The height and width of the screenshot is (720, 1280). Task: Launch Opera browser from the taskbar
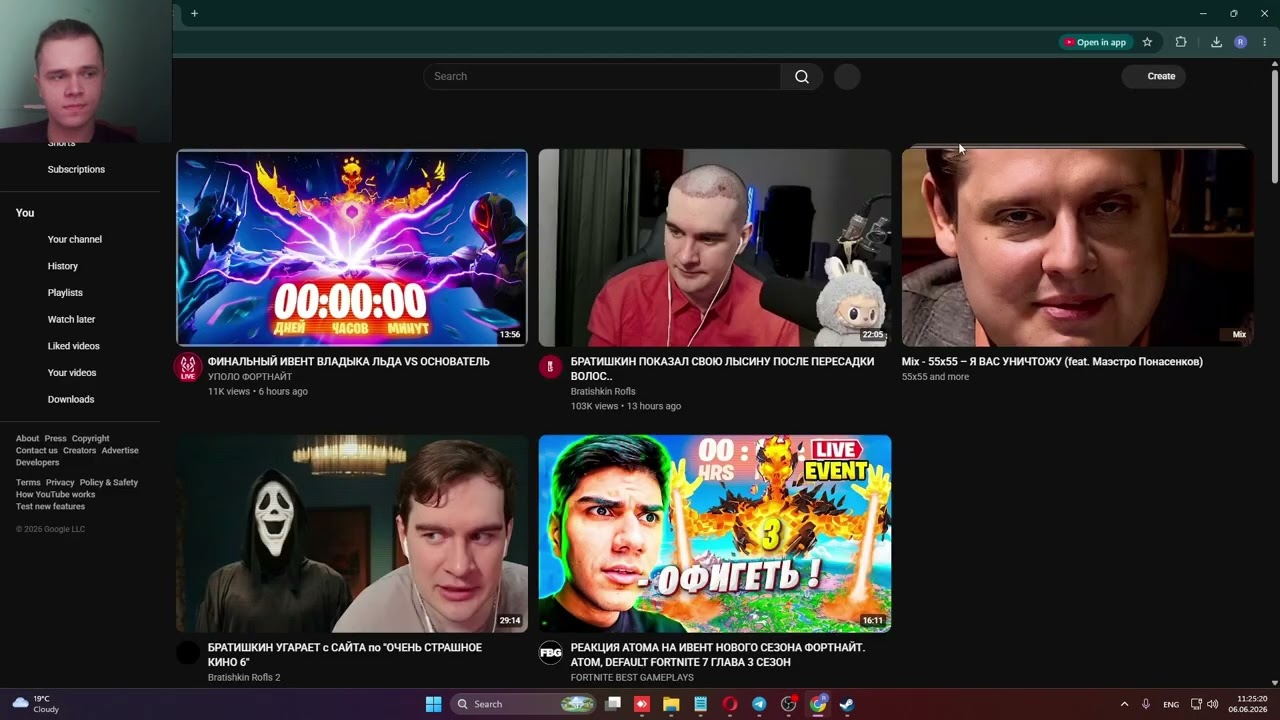730,704
